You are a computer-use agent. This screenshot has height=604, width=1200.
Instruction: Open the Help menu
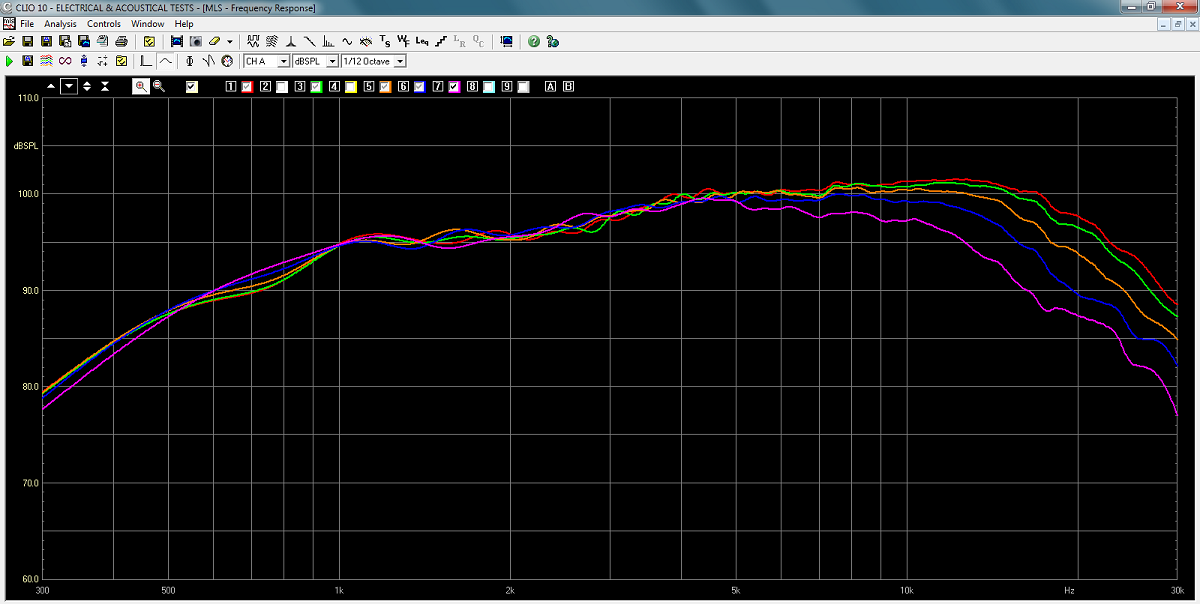(184, 23)
